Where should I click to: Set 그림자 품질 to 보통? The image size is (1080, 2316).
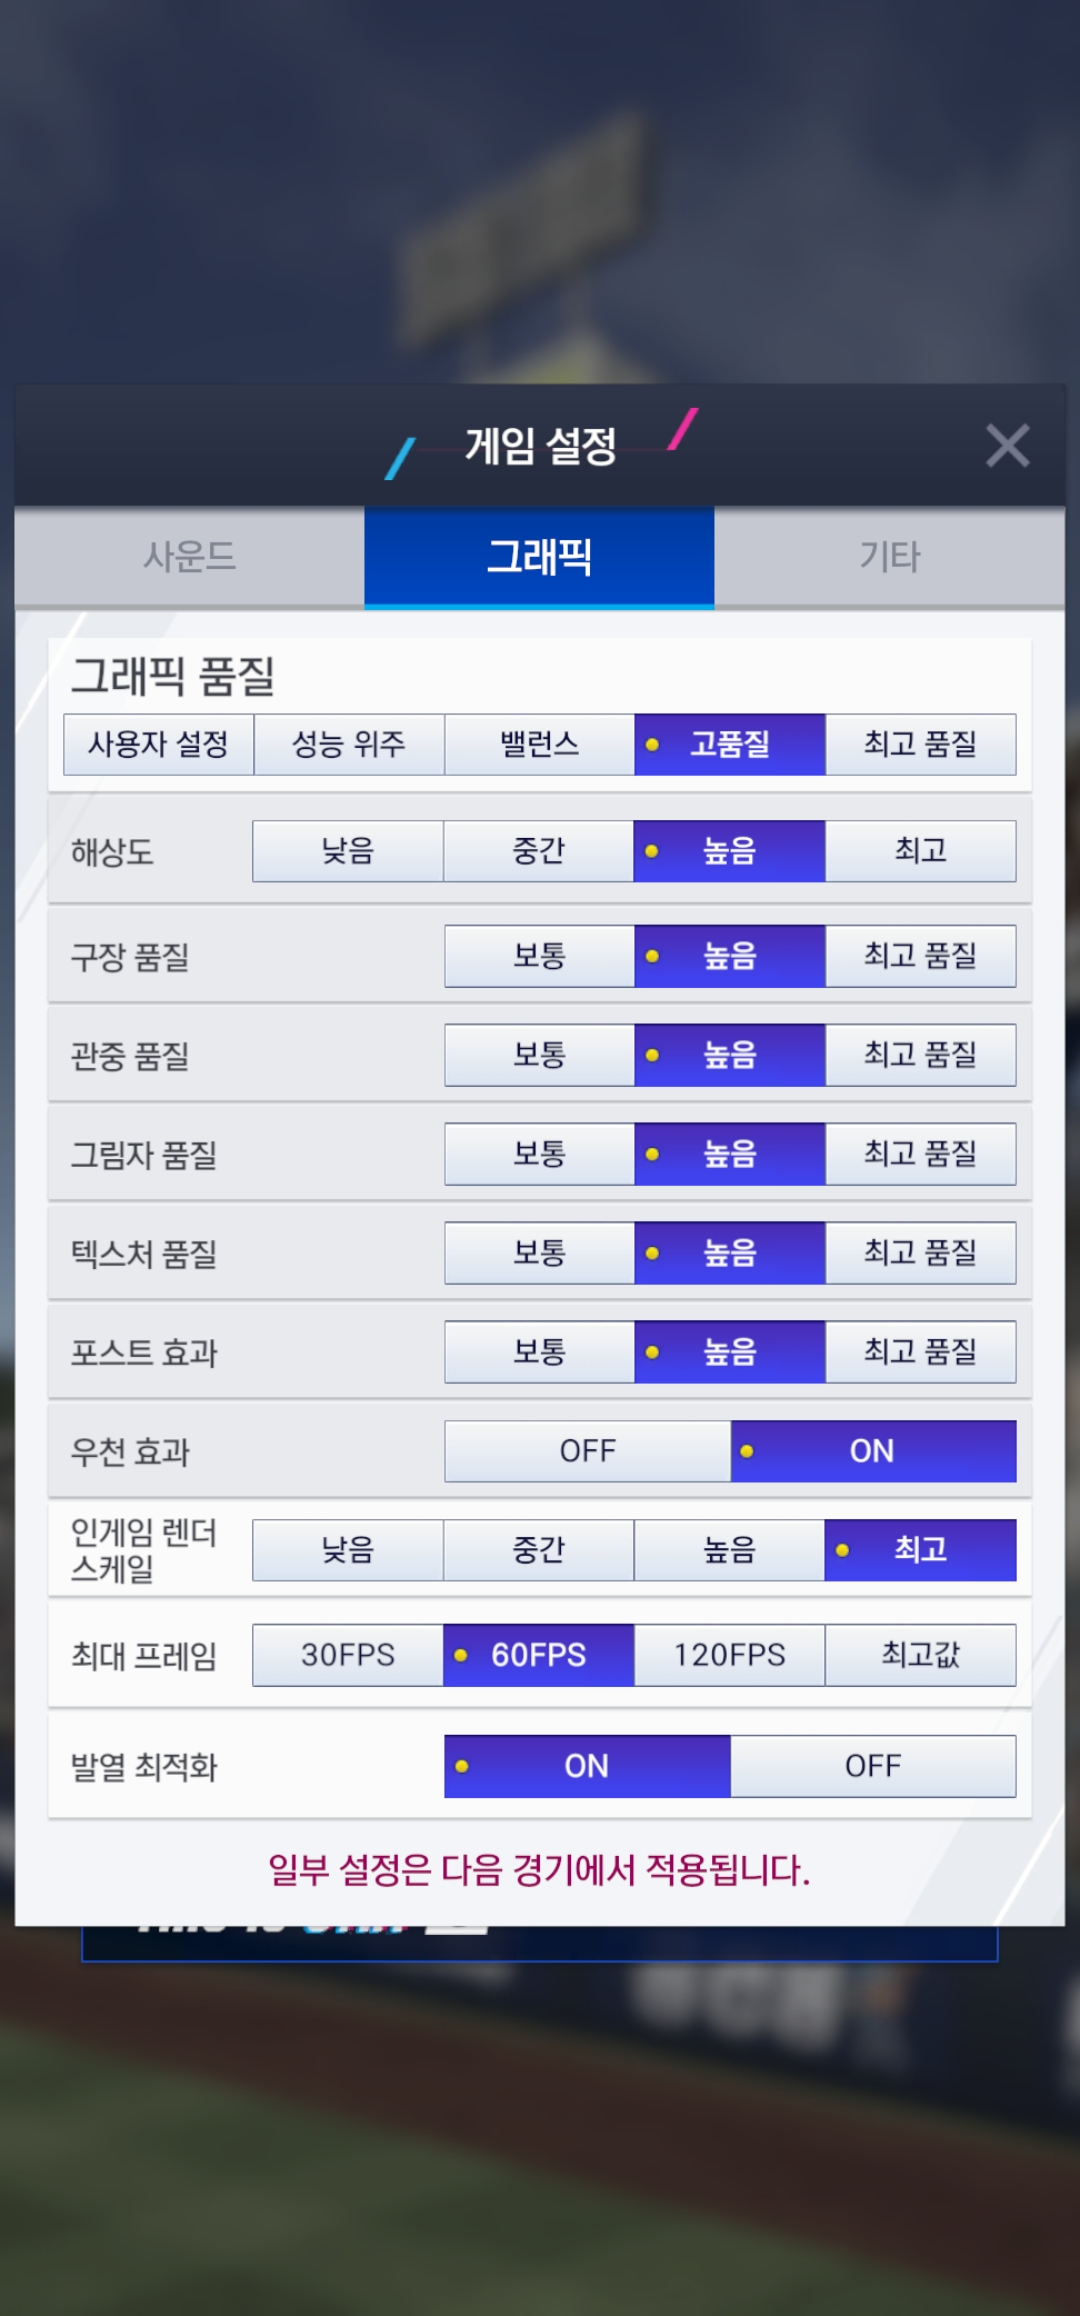tap(539, 1154)
